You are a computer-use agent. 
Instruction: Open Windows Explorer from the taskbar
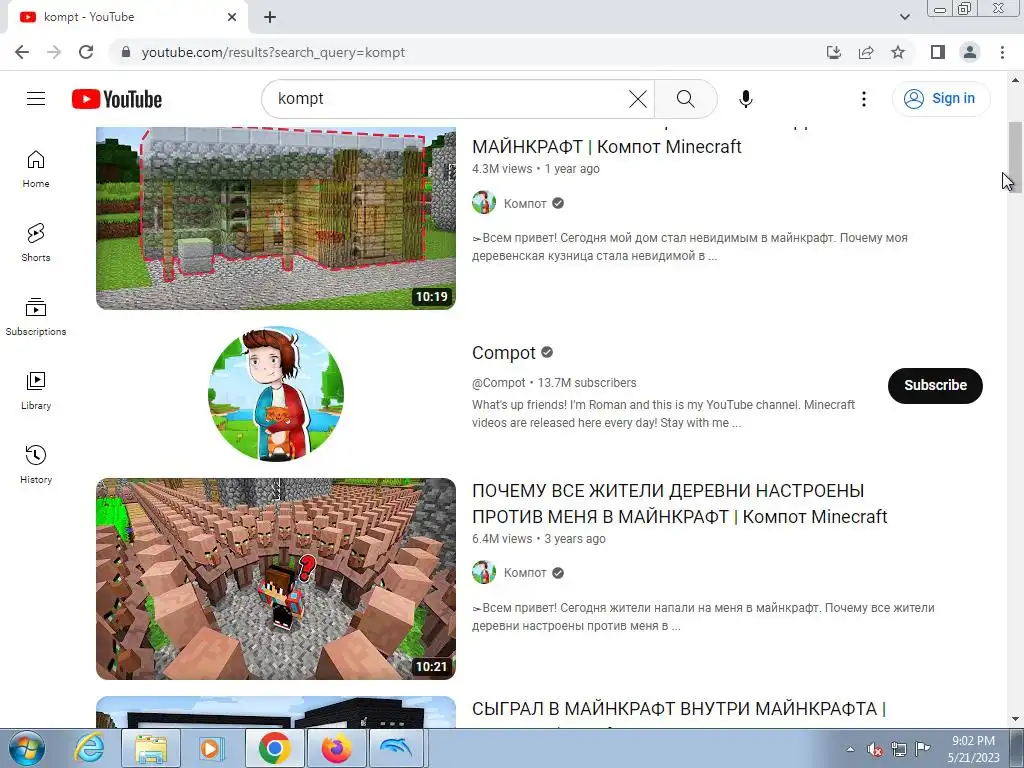(x=151, y=748)
